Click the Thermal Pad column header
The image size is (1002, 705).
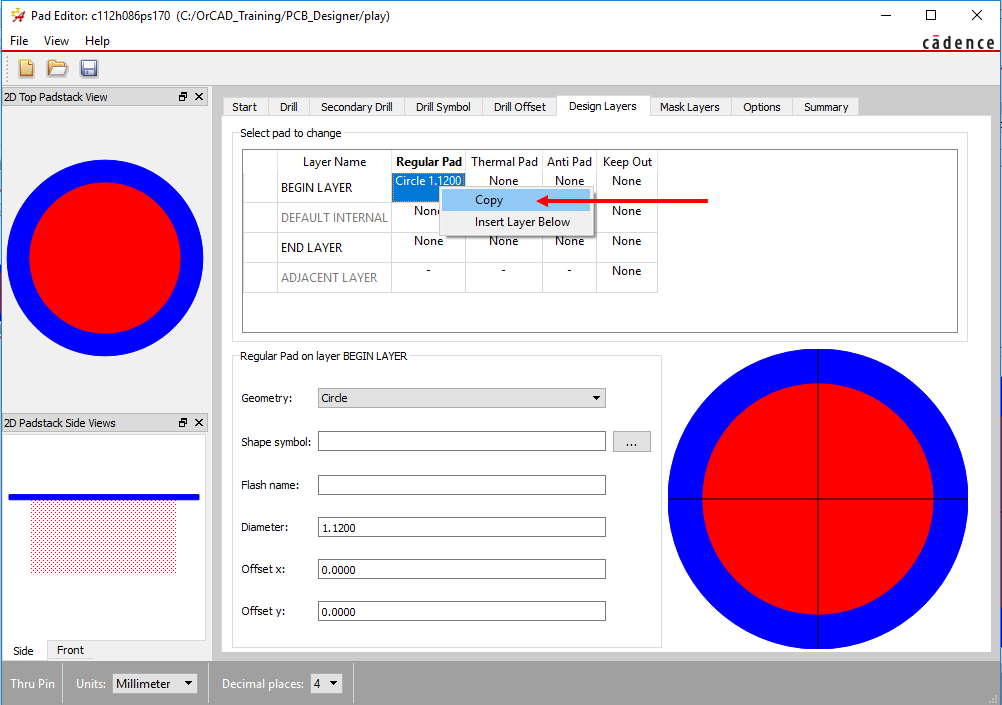coord(504,162)
